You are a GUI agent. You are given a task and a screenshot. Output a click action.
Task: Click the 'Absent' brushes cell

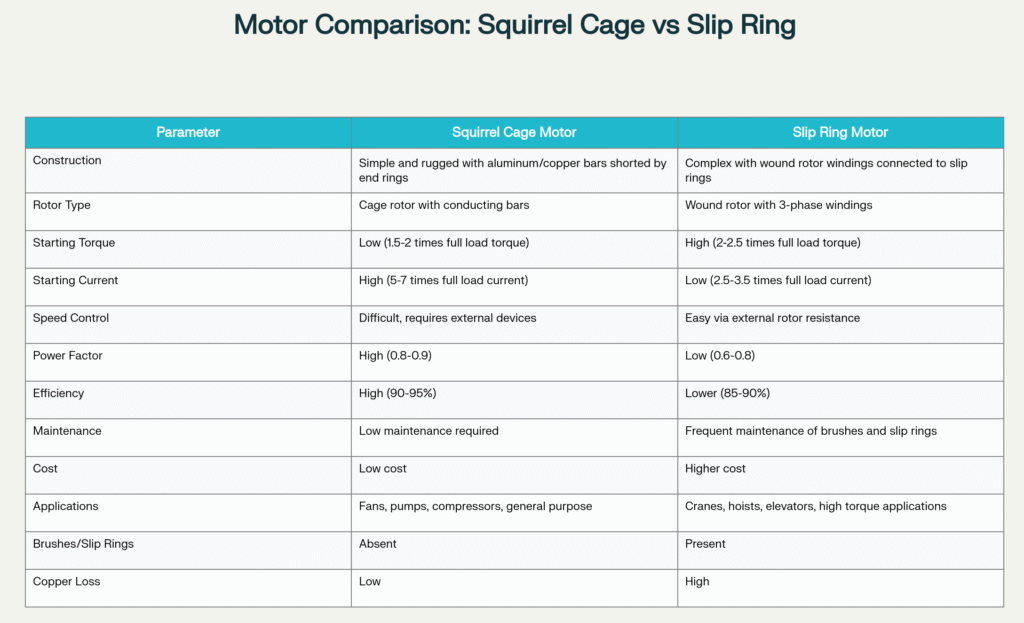click(378, 544)
